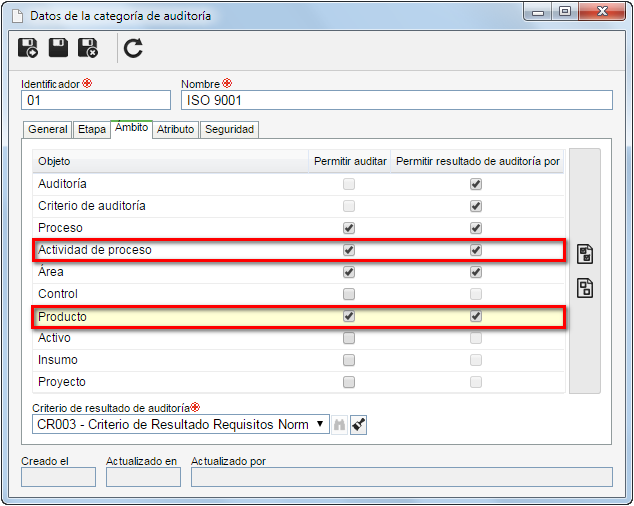Image resolution: width=634 pixels, height=506 pixels.
Task: Click the Objeto column header
Action: click(x=170, y=161)
